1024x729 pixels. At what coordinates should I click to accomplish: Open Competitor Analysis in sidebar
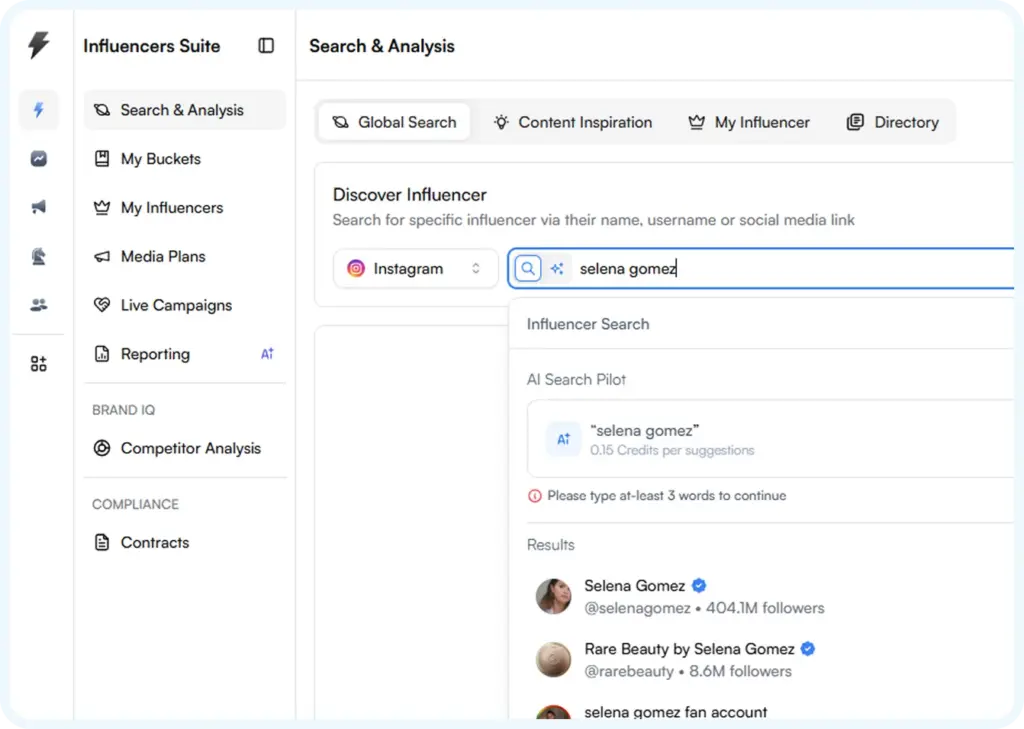point(185,448)
